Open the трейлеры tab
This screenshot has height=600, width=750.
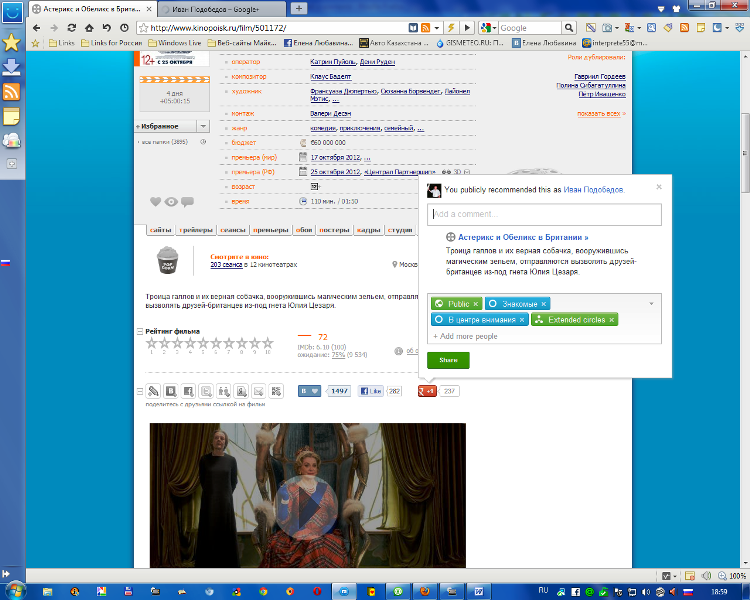196,230
